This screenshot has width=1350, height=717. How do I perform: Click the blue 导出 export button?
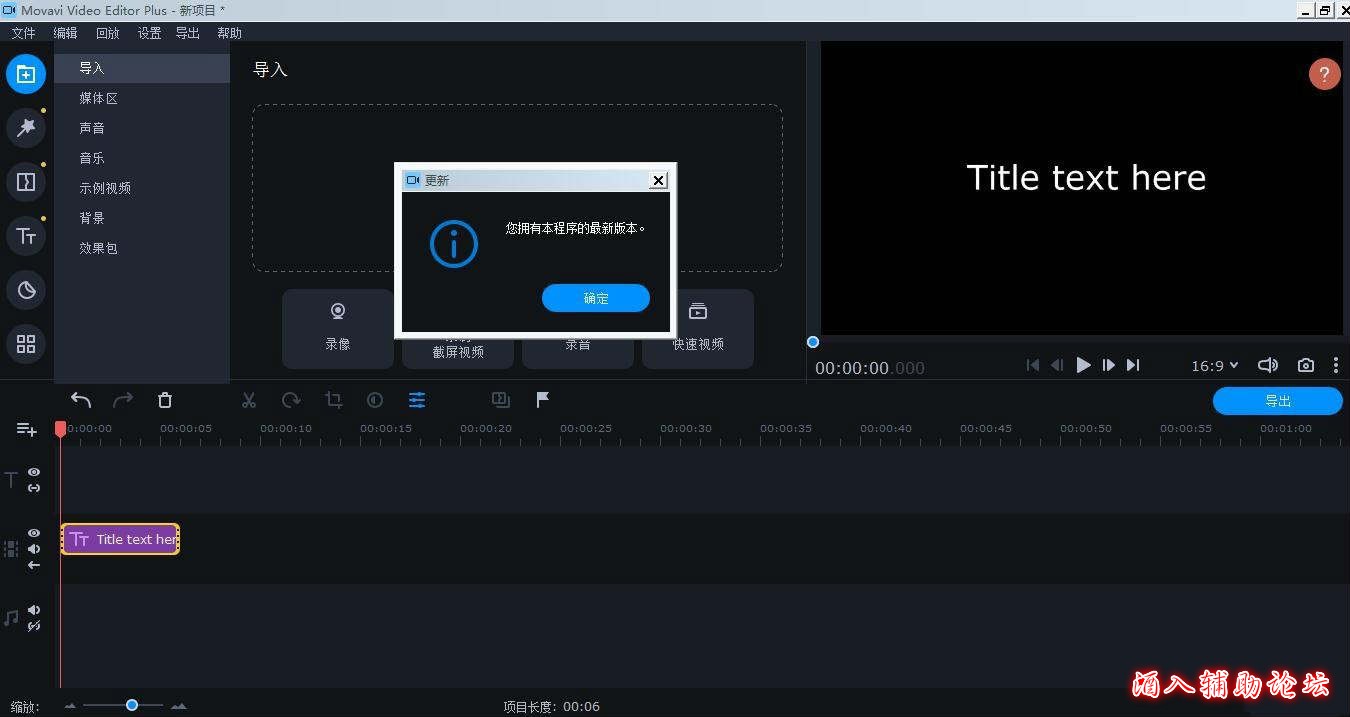pyautogui.click(x=1277, y=401)
